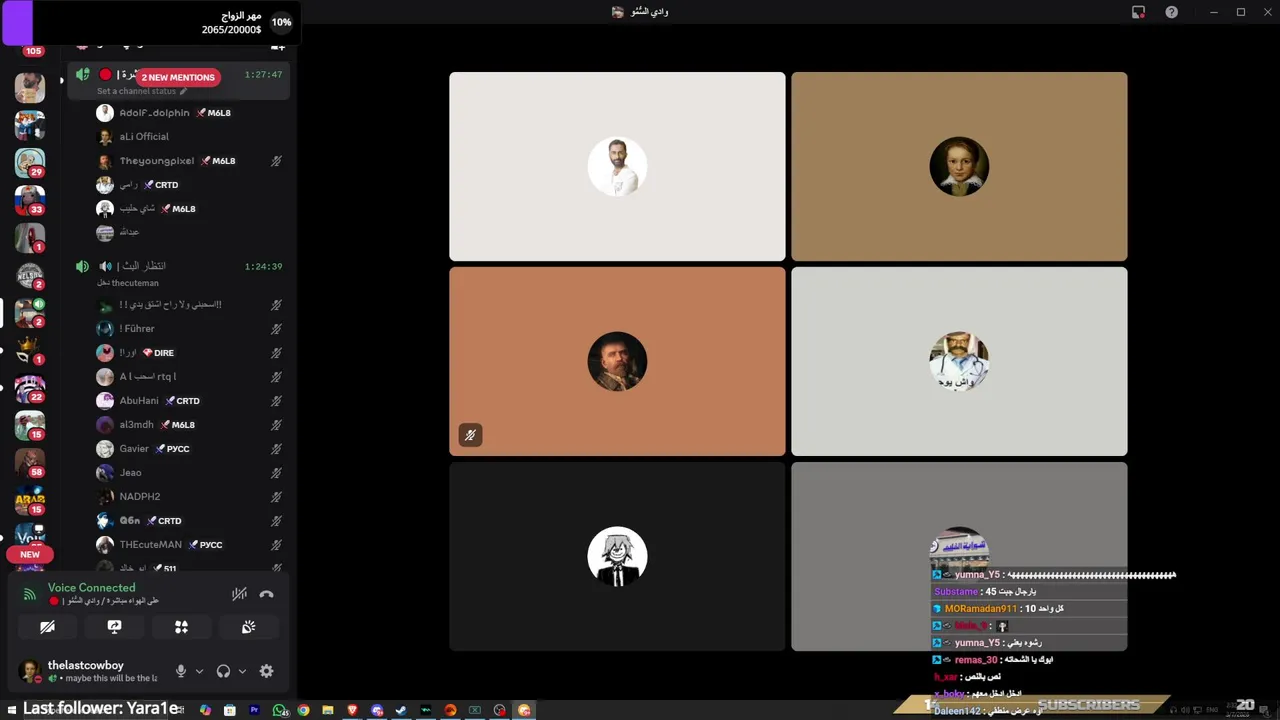Click 10% goal progress circle

coord(282,22)
